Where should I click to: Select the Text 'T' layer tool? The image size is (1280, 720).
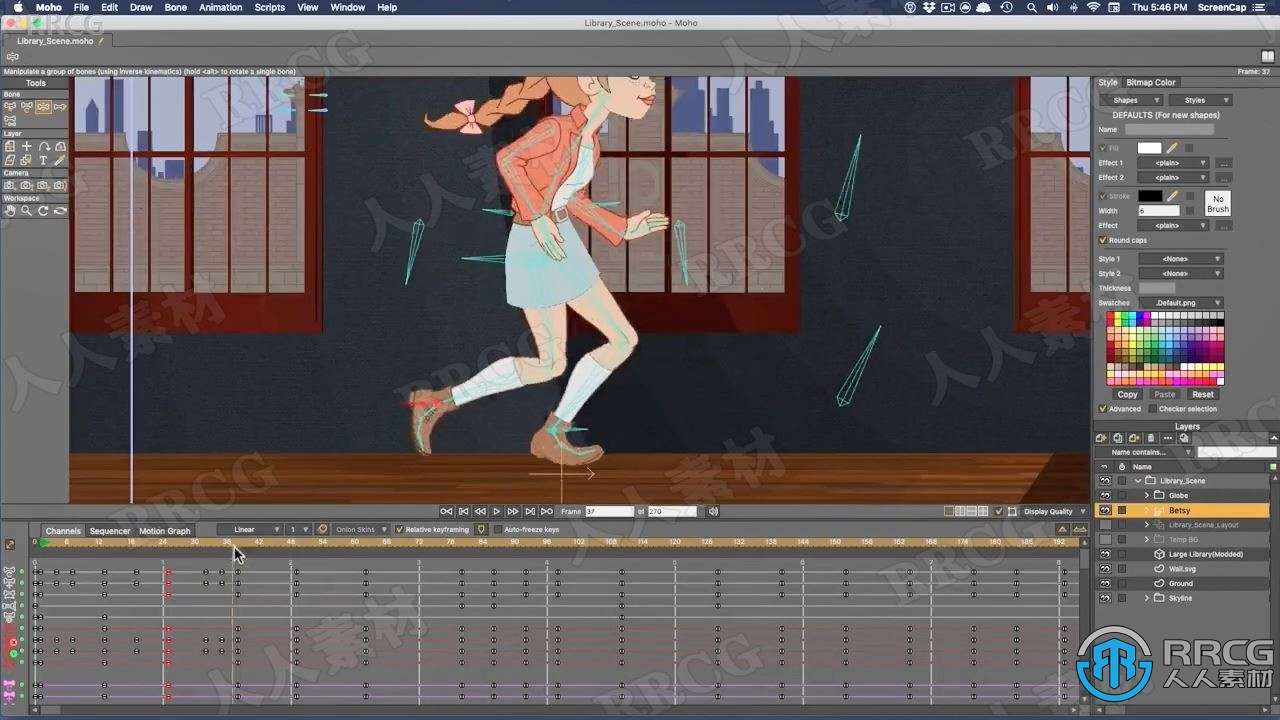tap(43, 160)
